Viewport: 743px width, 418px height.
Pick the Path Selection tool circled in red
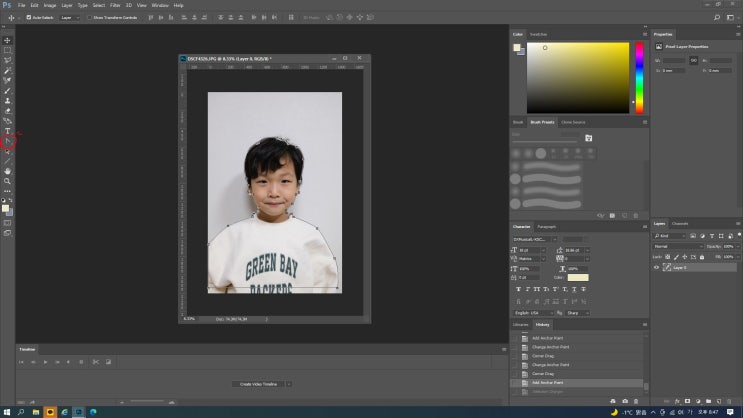[8, 142]
